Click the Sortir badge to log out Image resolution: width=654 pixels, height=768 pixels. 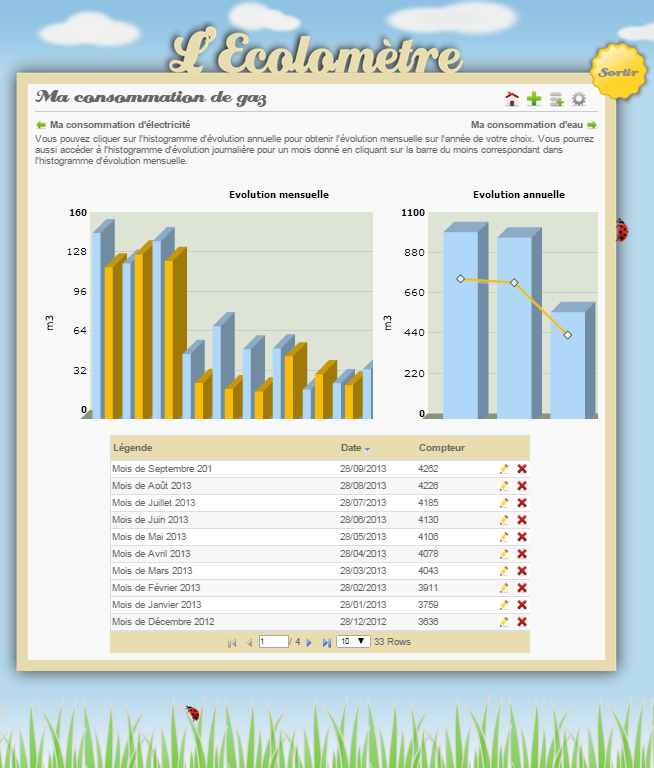(619, 72)
